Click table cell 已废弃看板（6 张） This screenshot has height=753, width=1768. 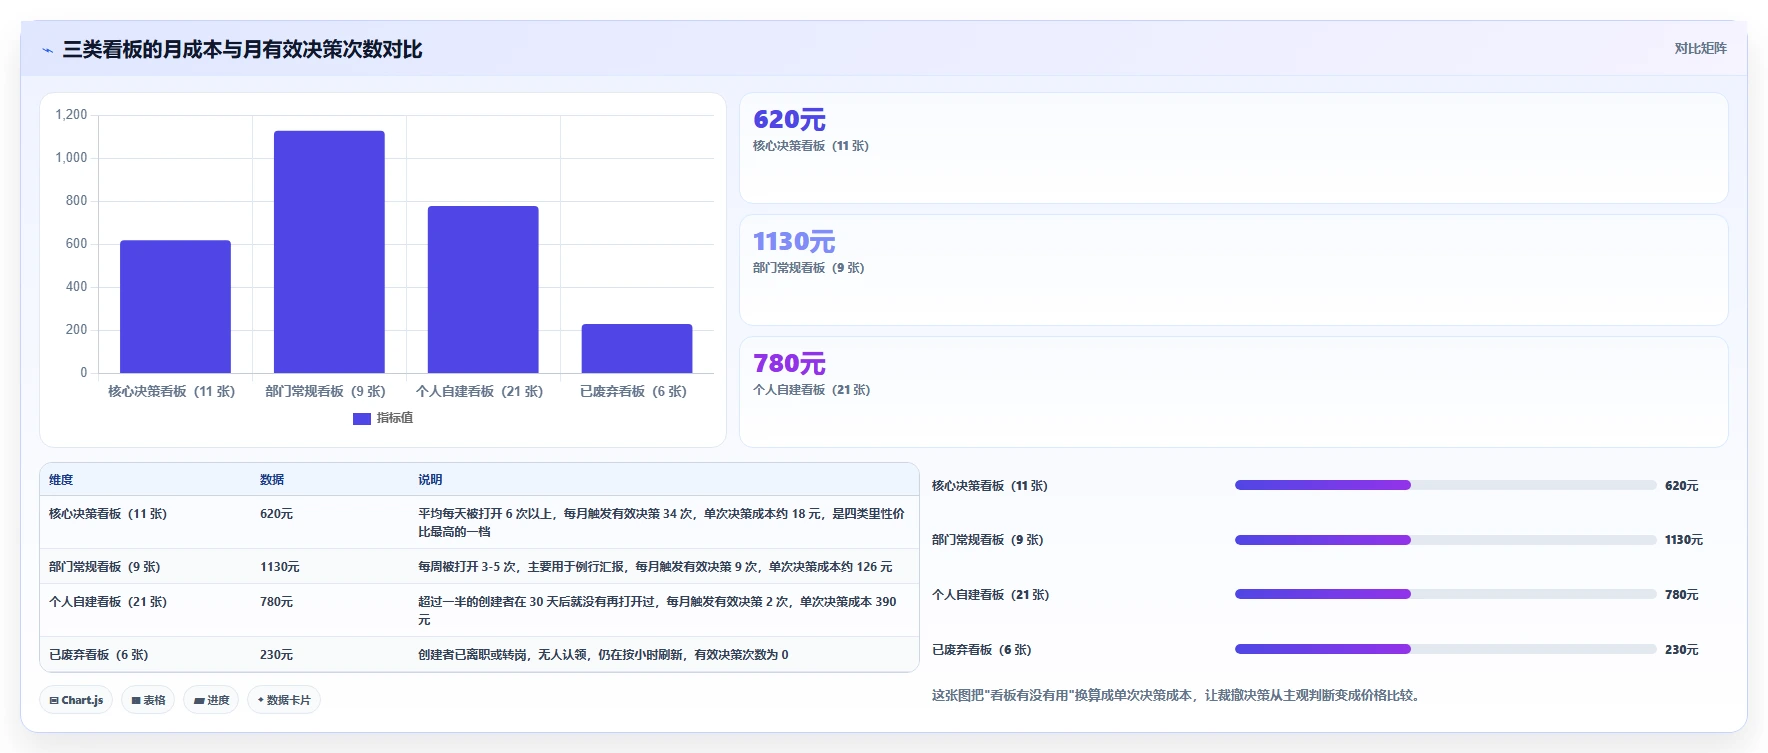(x=99, y=655)
